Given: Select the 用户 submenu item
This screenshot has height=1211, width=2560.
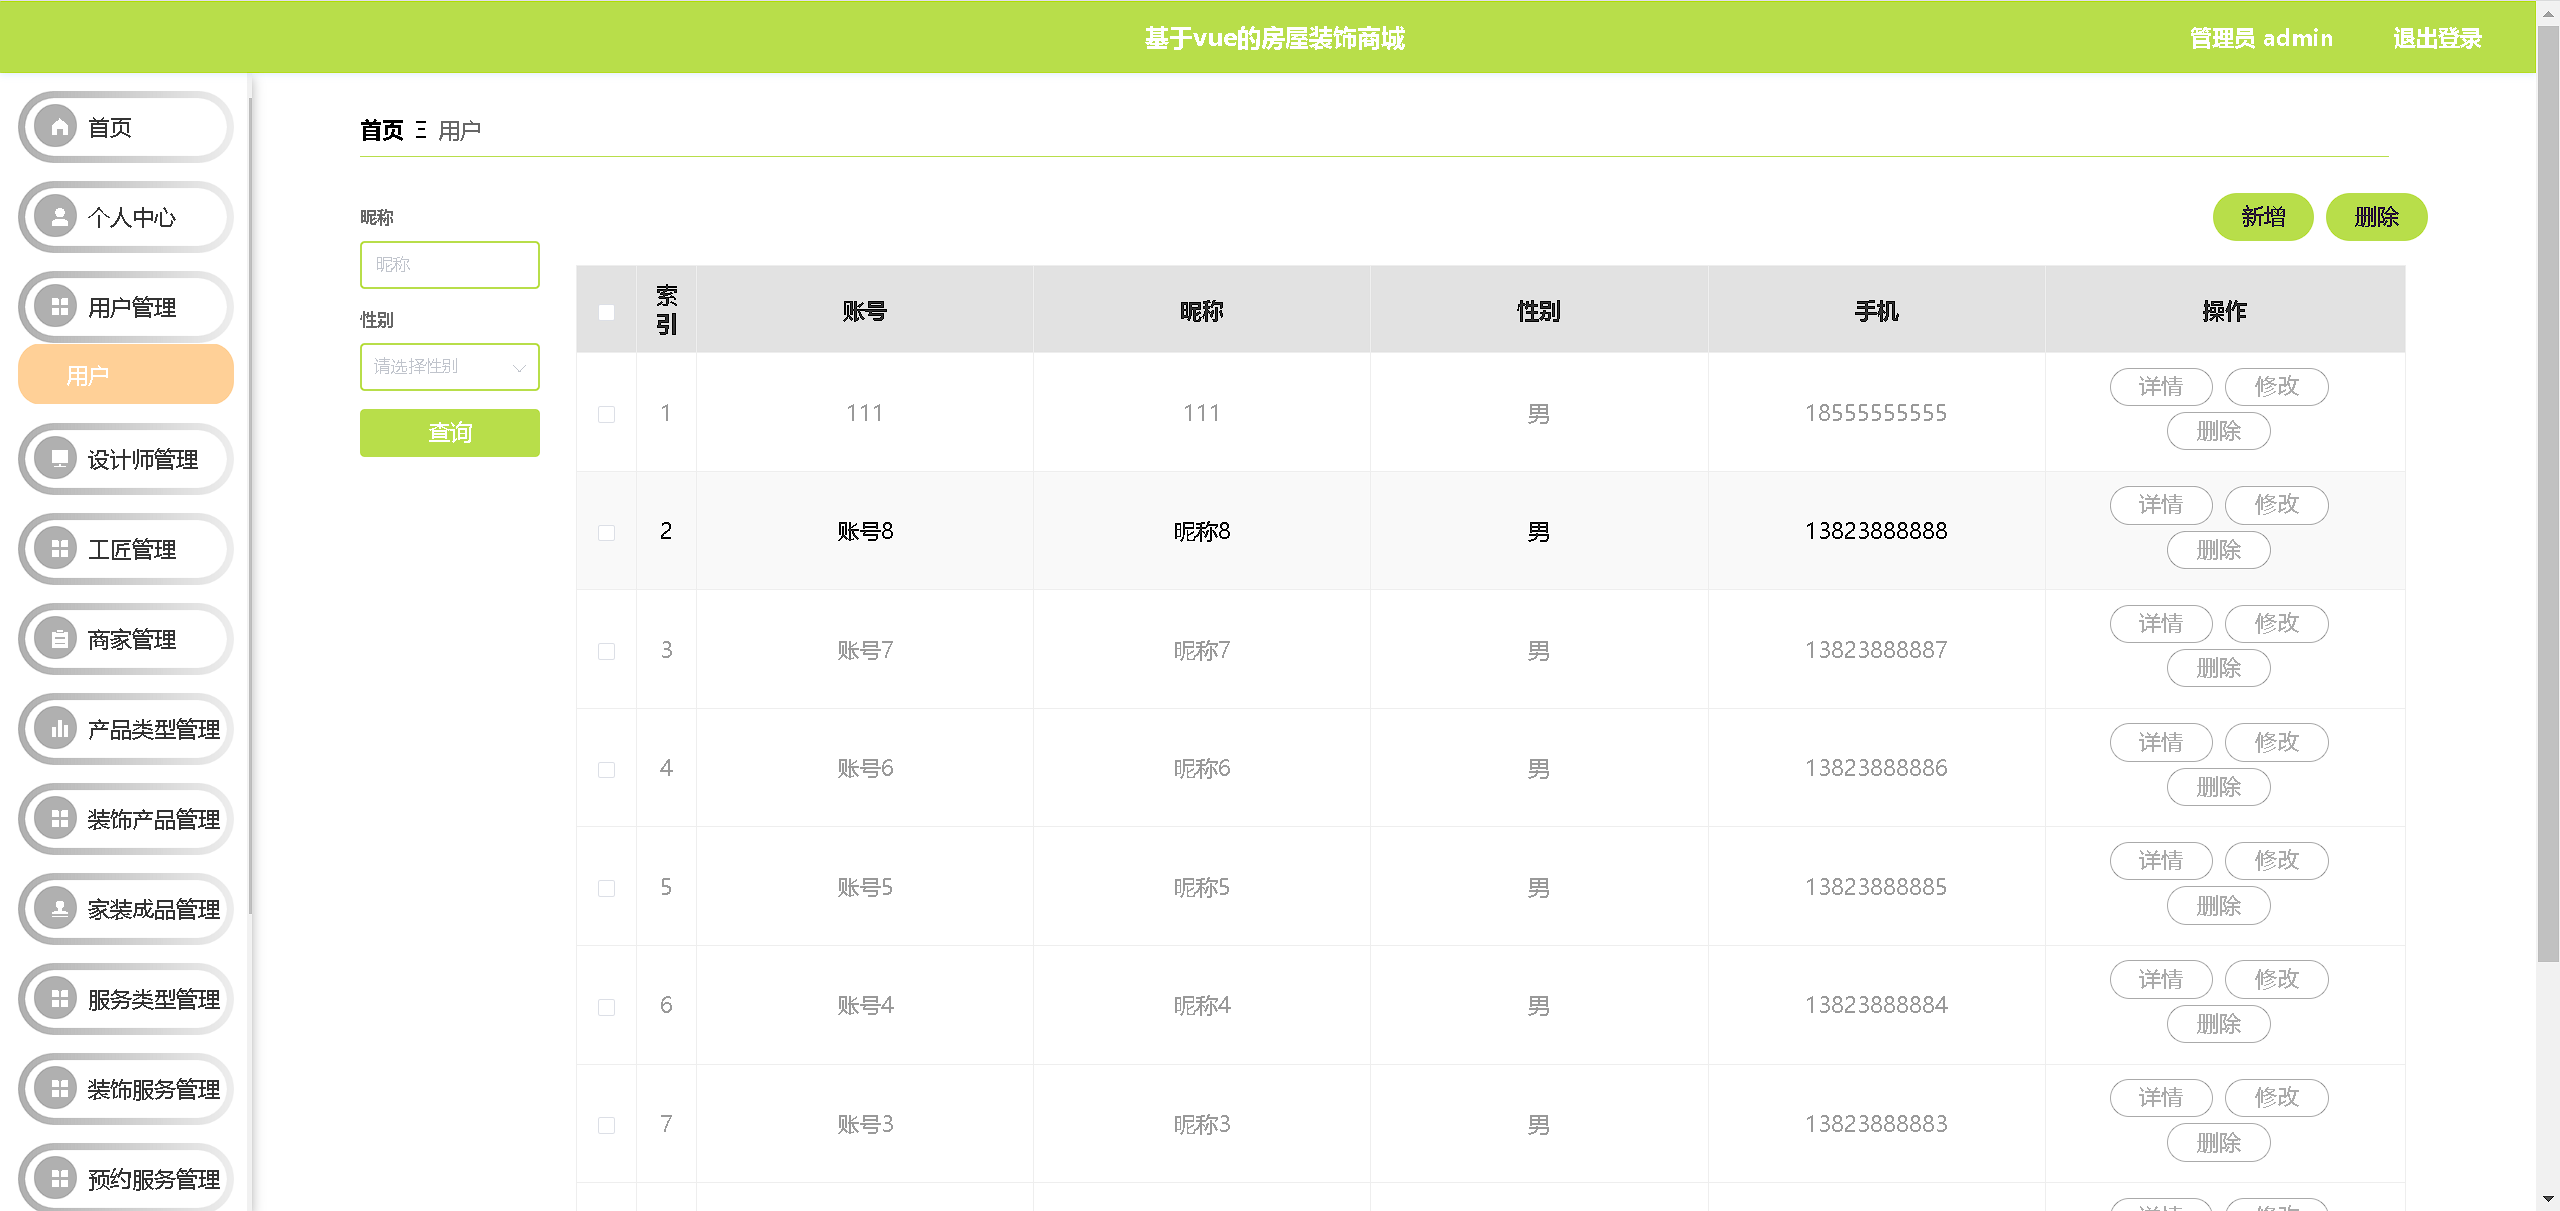Looking at the screenshot, I should click(126, 375).
